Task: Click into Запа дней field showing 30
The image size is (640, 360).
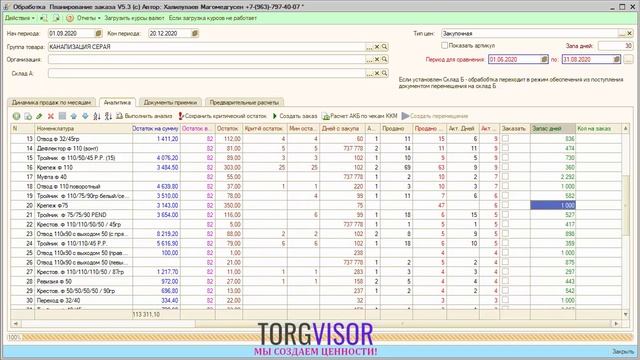Action: coord(616,46)
